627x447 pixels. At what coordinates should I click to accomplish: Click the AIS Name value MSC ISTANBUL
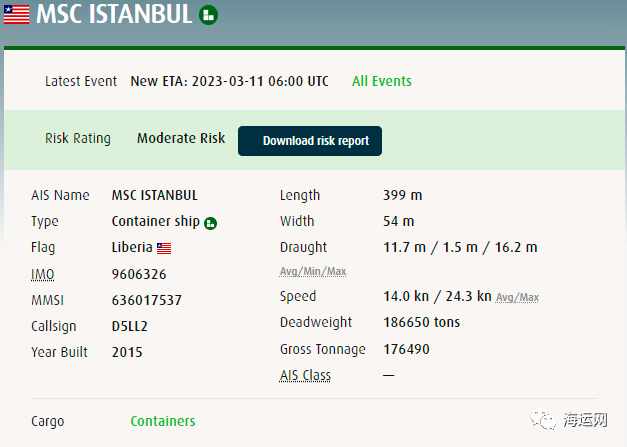tap(155, 195)
